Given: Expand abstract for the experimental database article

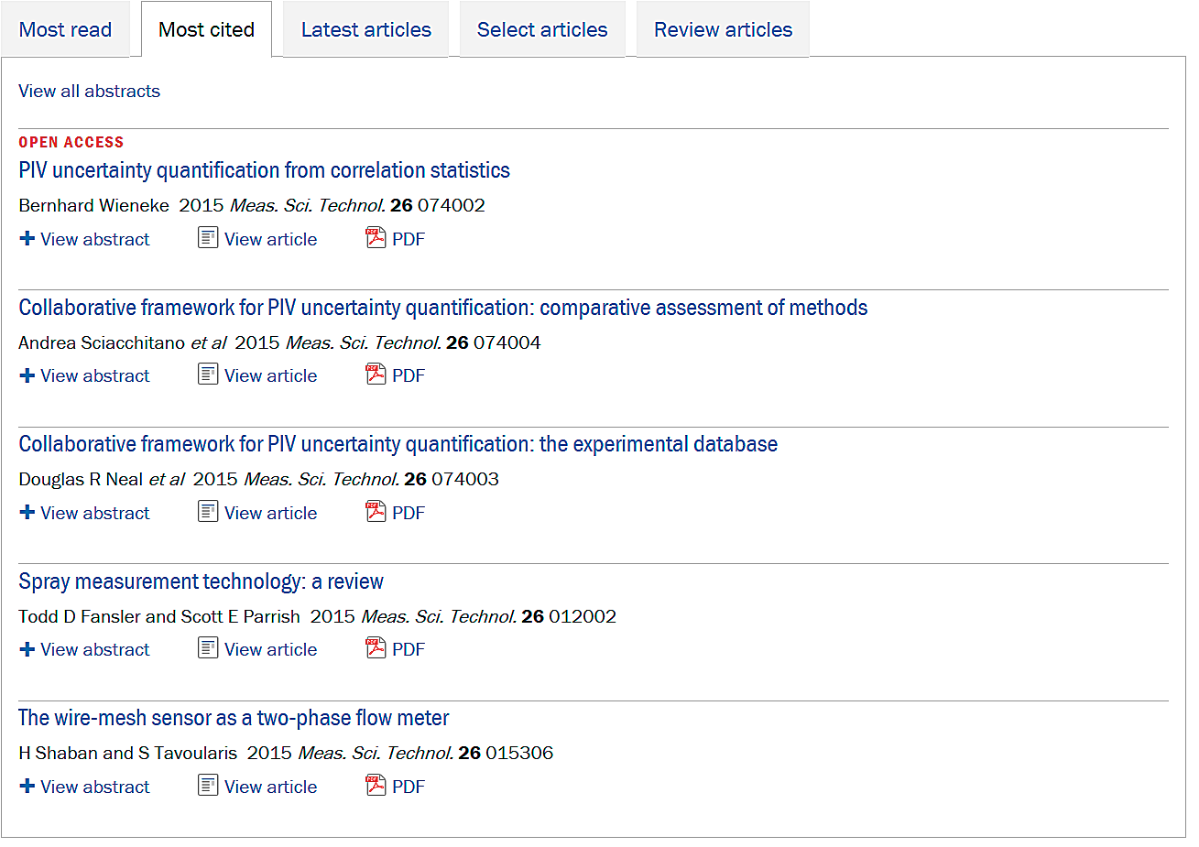Looking at the screenshot, I should 85,513.
